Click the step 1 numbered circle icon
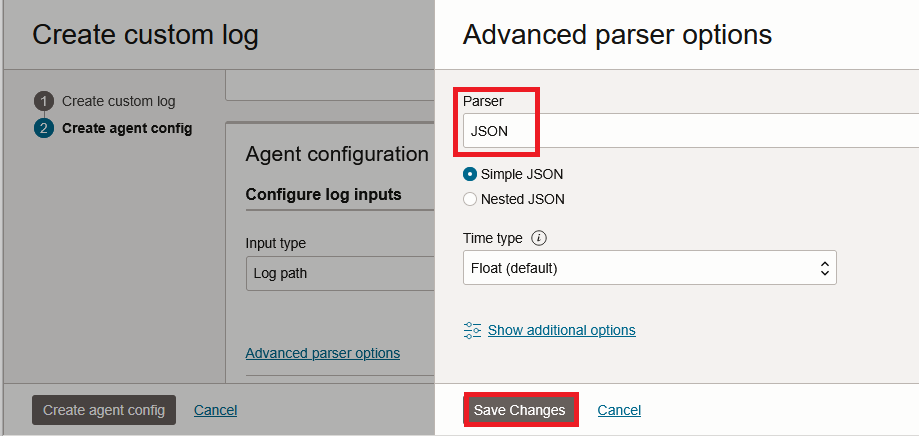 (44, 101)
